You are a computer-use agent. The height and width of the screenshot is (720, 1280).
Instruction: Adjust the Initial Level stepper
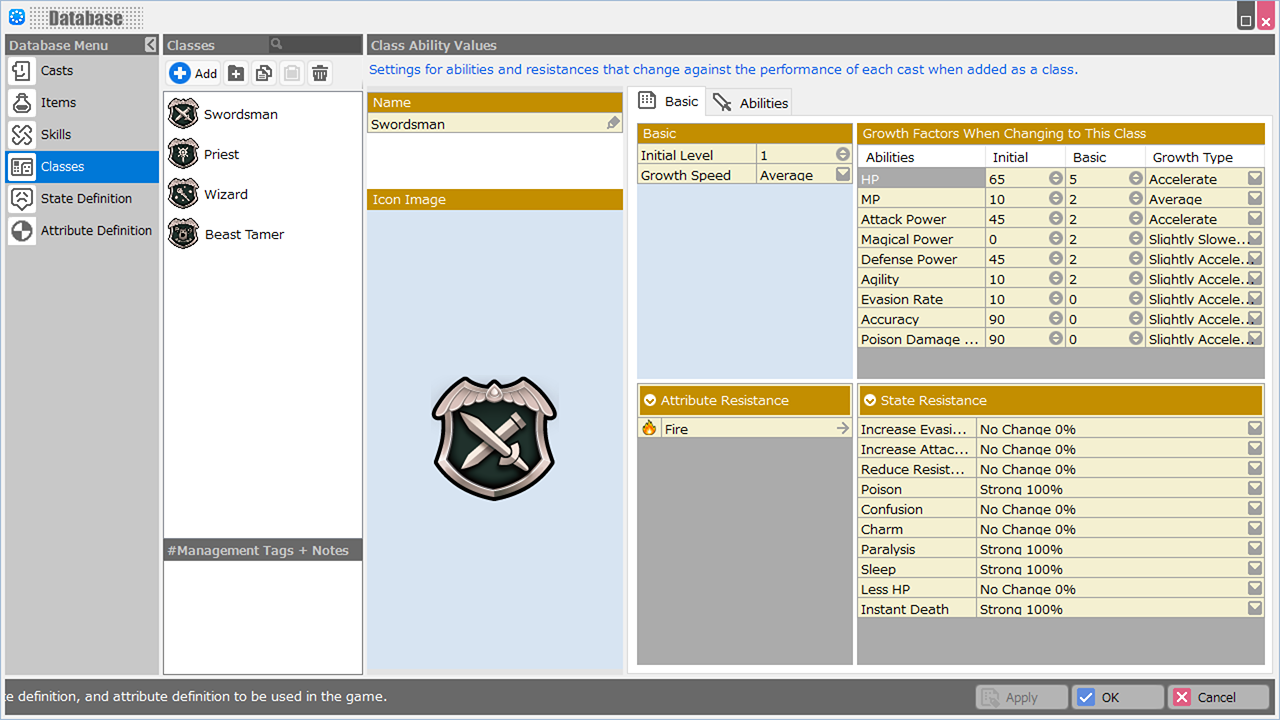842,155
